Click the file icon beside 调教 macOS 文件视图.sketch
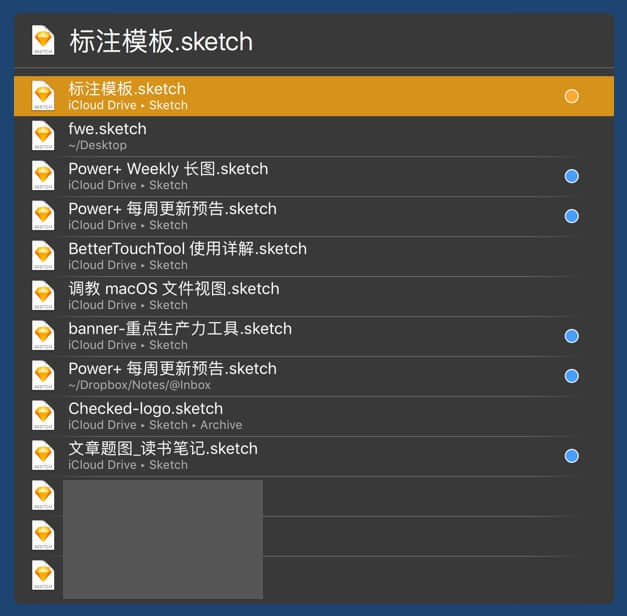Viewport: 627px width, 616px height. click(x=43, y=296)
